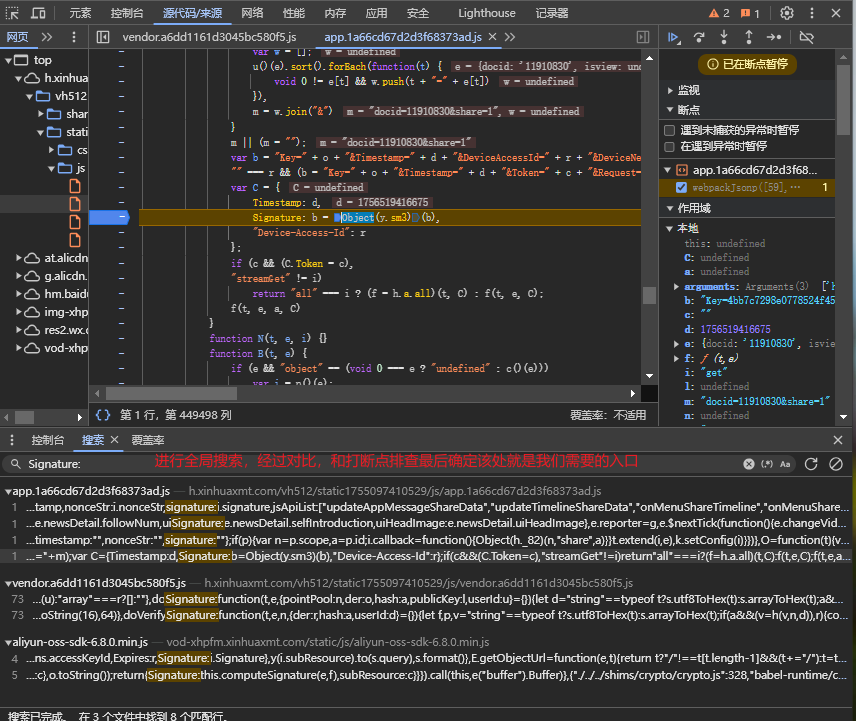Close the app.1a66cd67d2d3f68373ad.js editor tab
Screen dimensions: 856x721
click(x=492, y=37)
